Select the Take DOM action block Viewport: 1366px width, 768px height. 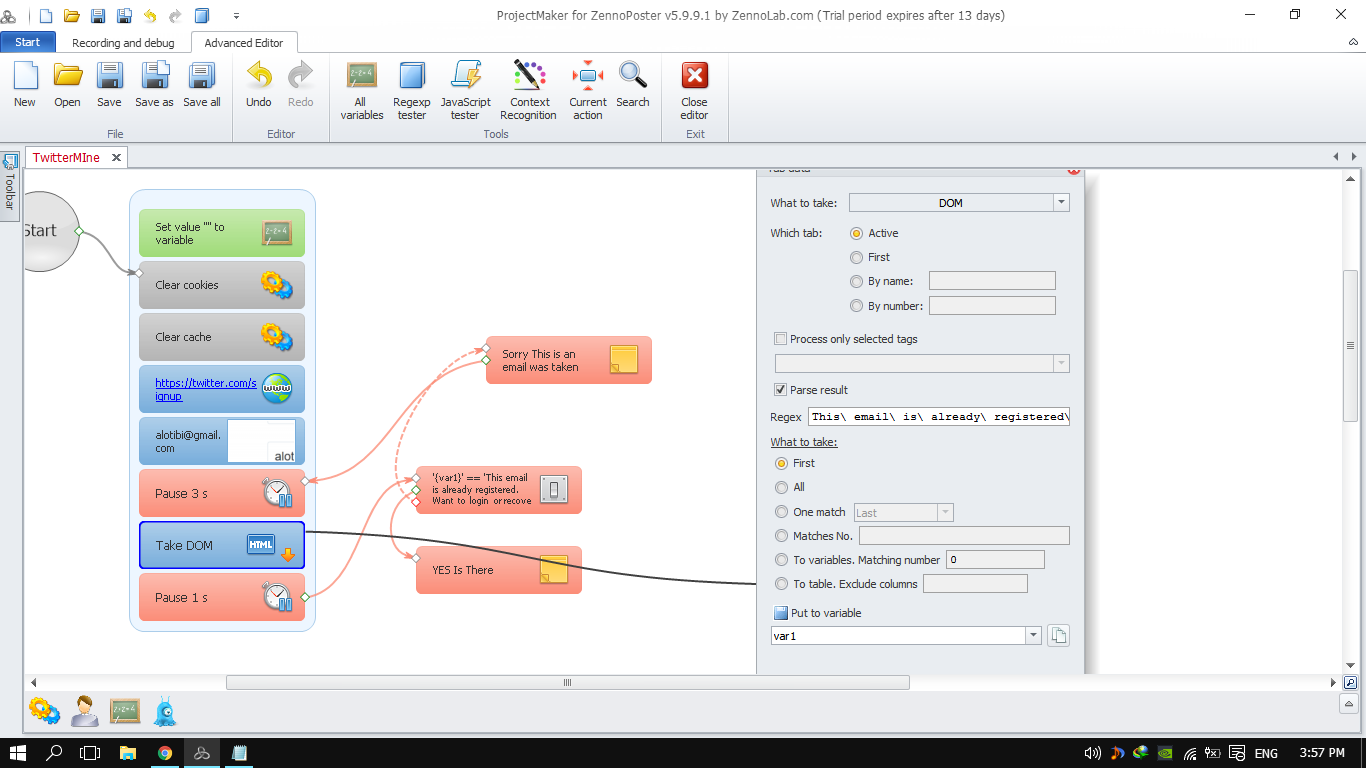[222, 545]
